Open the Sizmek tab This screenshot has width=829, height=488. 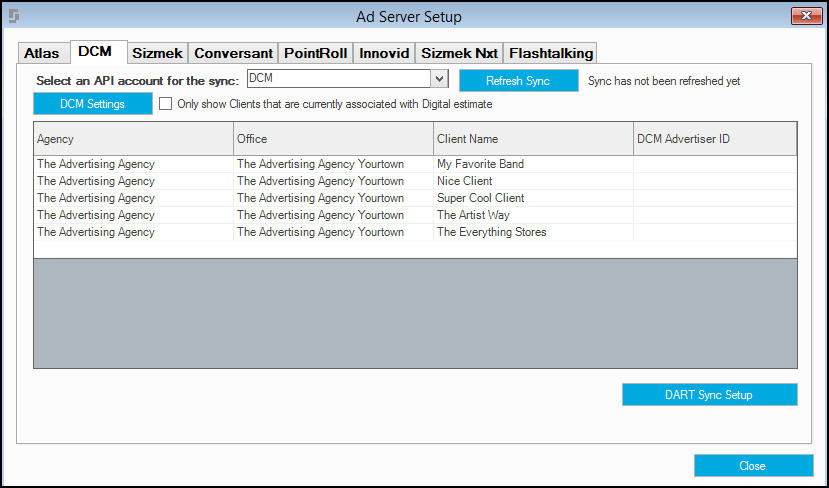(158, 53)
